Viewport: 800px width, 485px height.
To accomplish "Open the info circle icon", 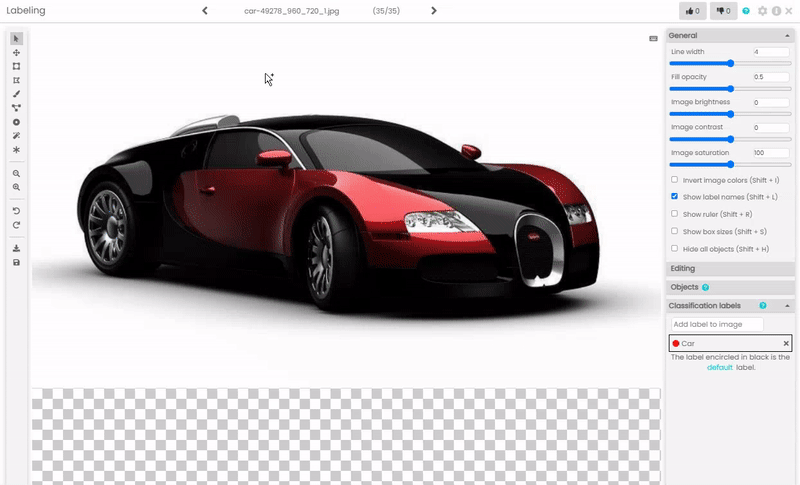I will [776, 11].
